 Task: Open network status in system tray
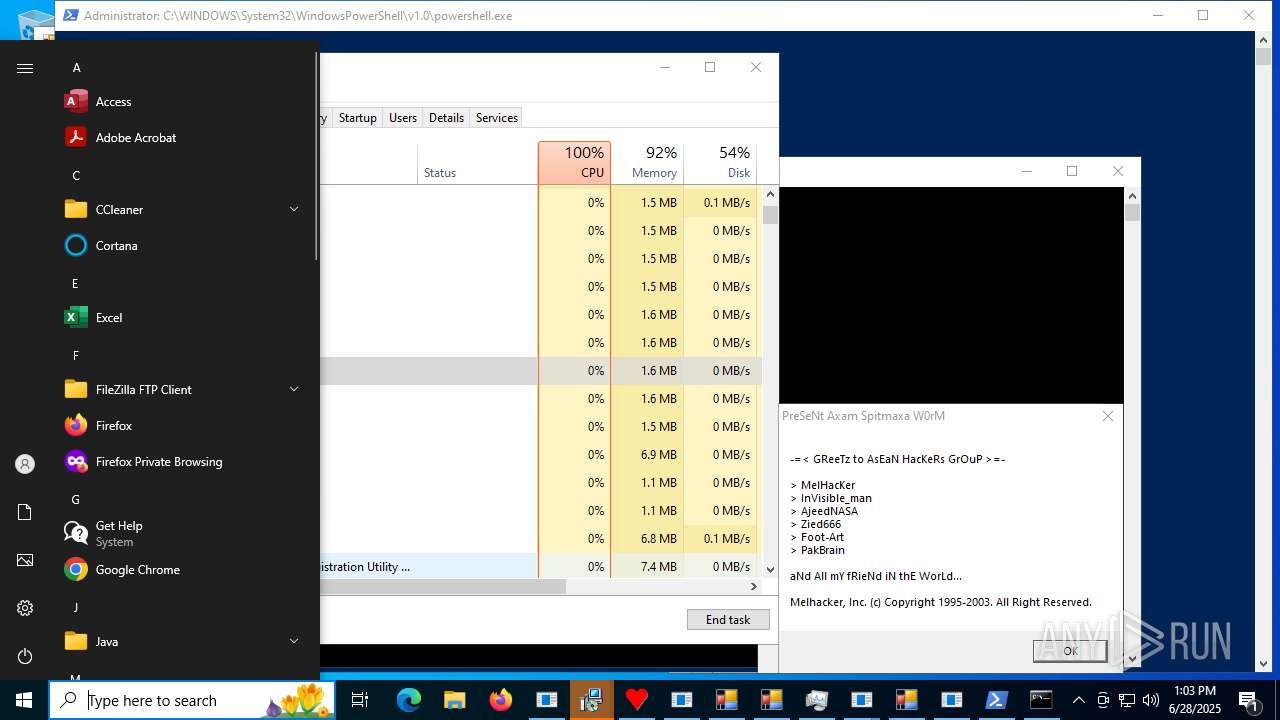tap(1127, 700)
